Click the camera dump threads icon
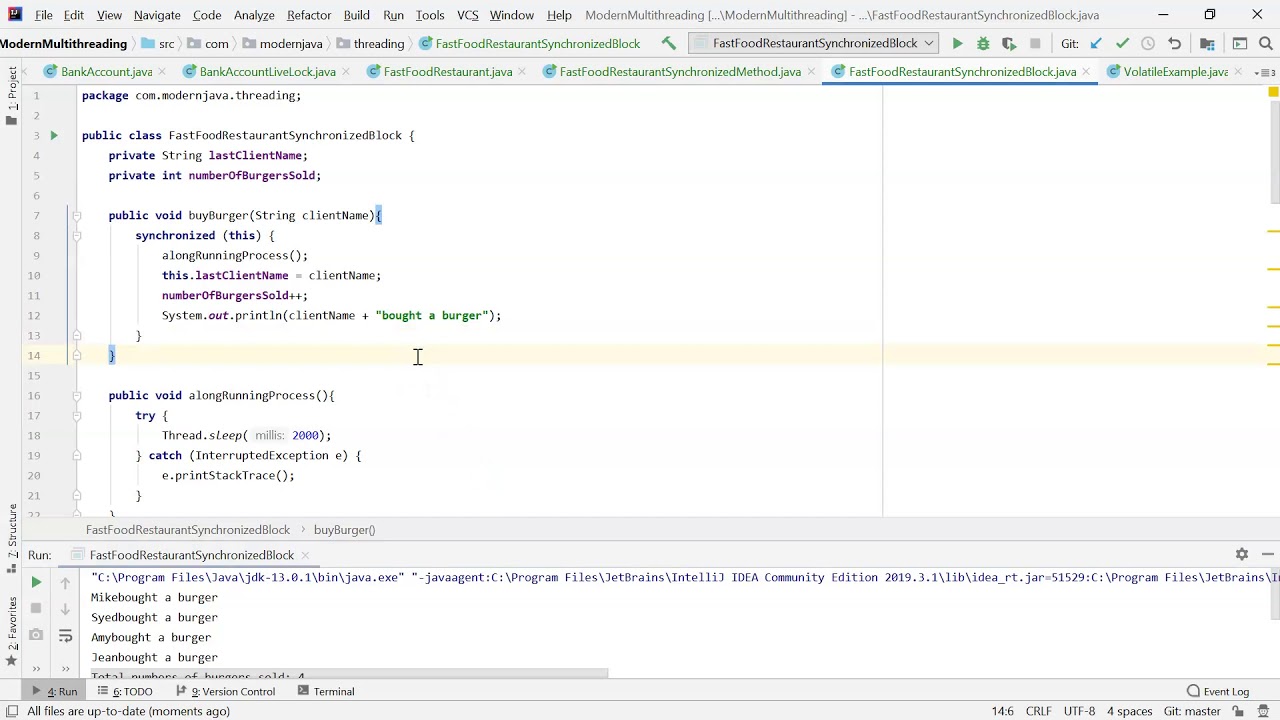Image resolution: width=1280 pixels, height=720 pixels. coord(36,635)
